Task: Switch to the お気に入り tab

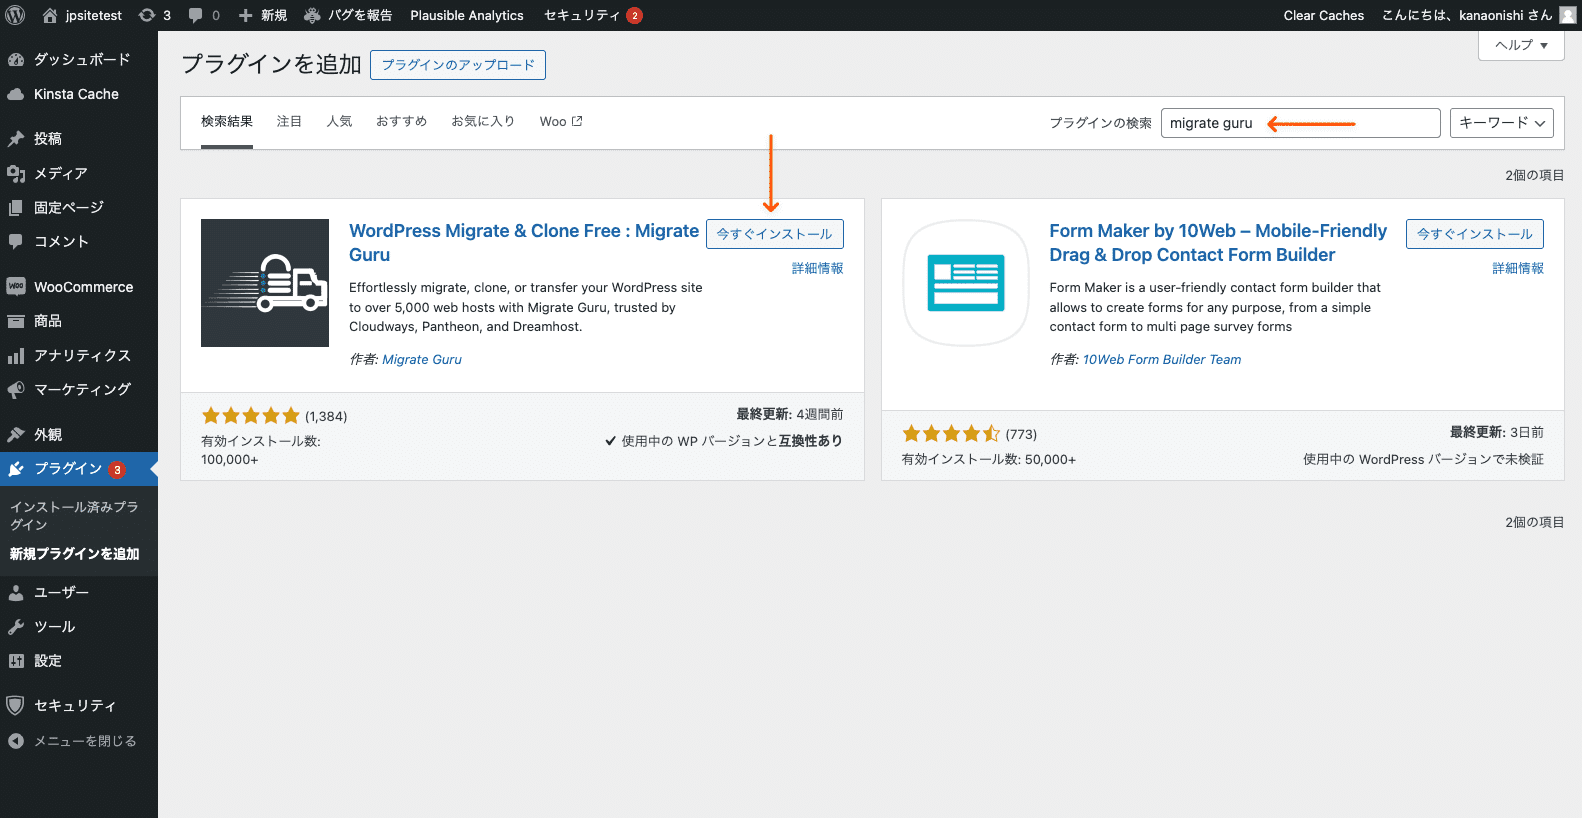Action: point(483,122)
